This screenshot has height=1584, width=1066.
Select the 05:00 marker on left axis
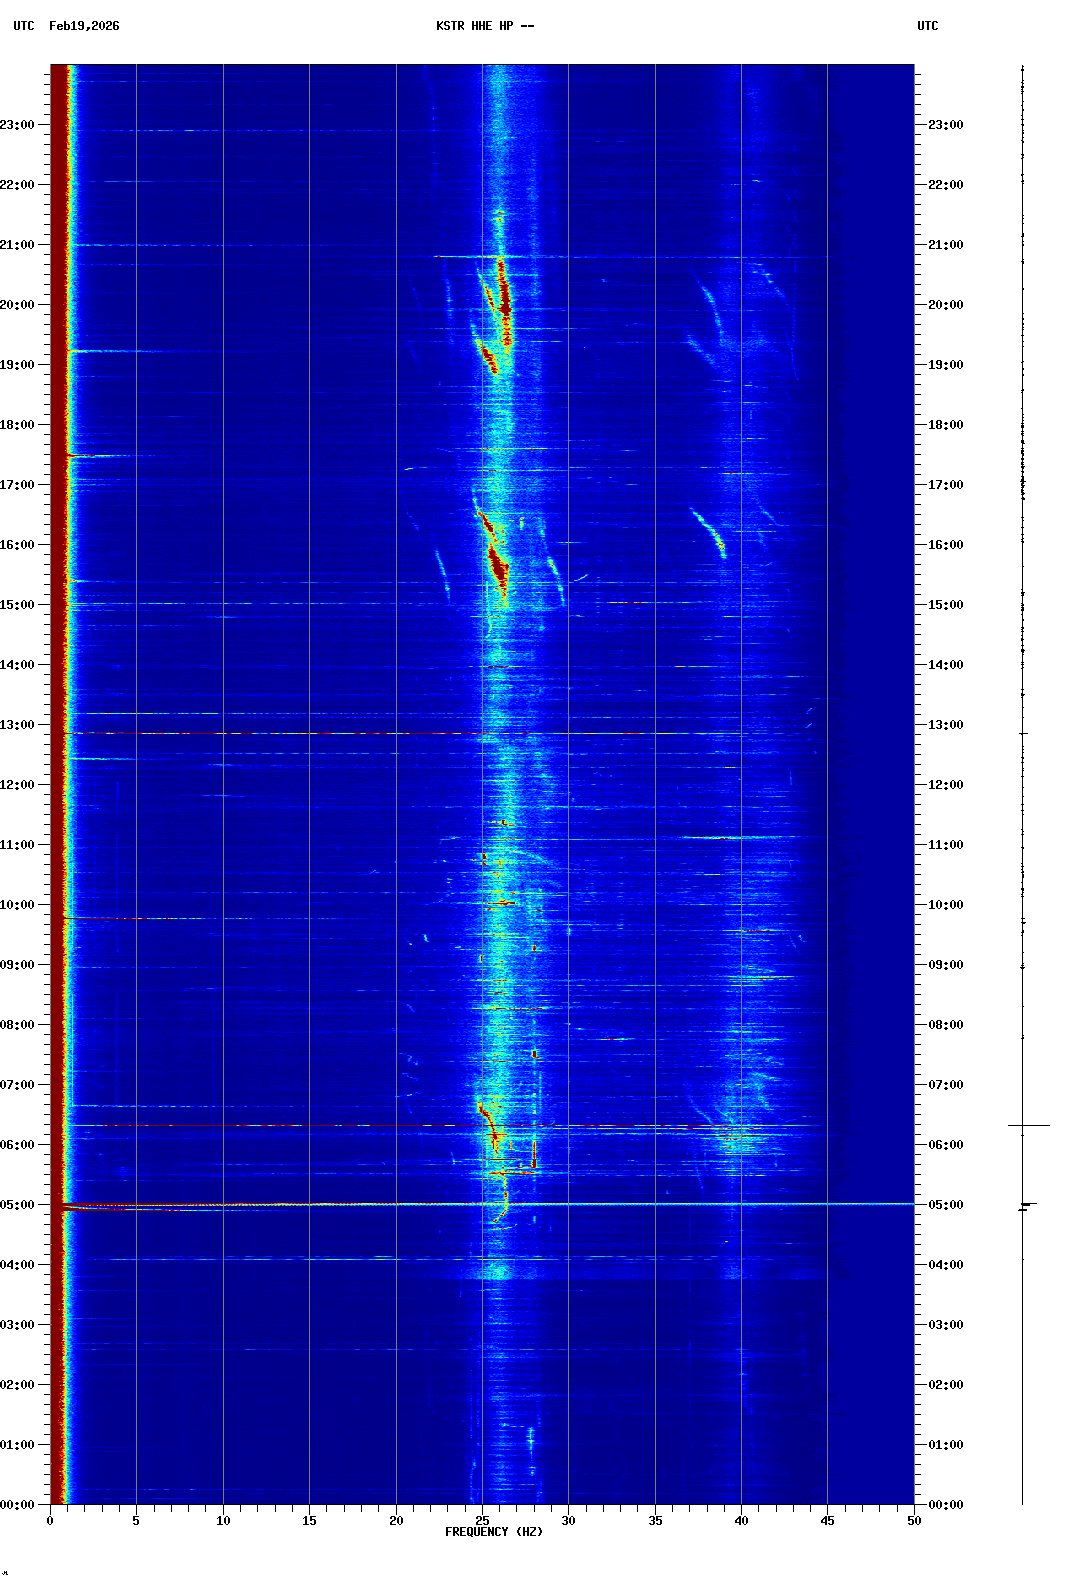coord(17,1205)
